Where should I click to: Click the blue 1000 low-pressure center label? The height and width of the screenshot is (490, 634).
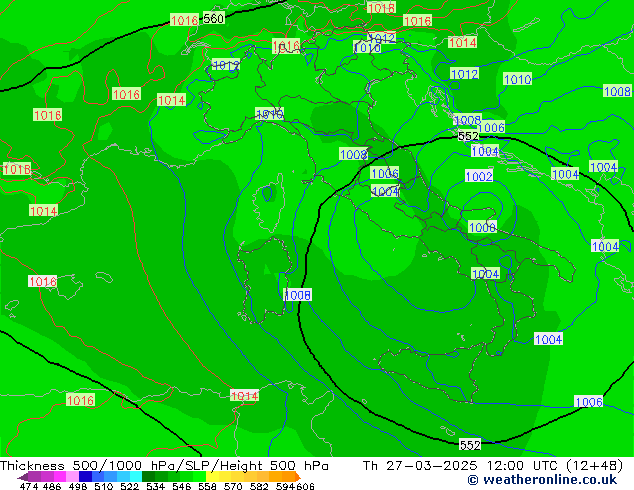click(482, 228)
